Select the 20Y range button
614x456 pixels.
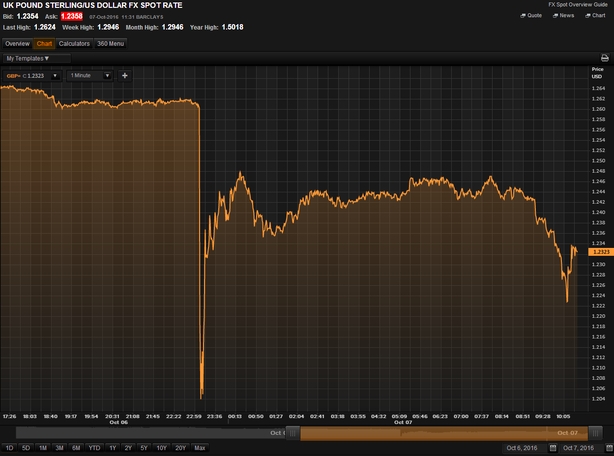click(180, 448)
